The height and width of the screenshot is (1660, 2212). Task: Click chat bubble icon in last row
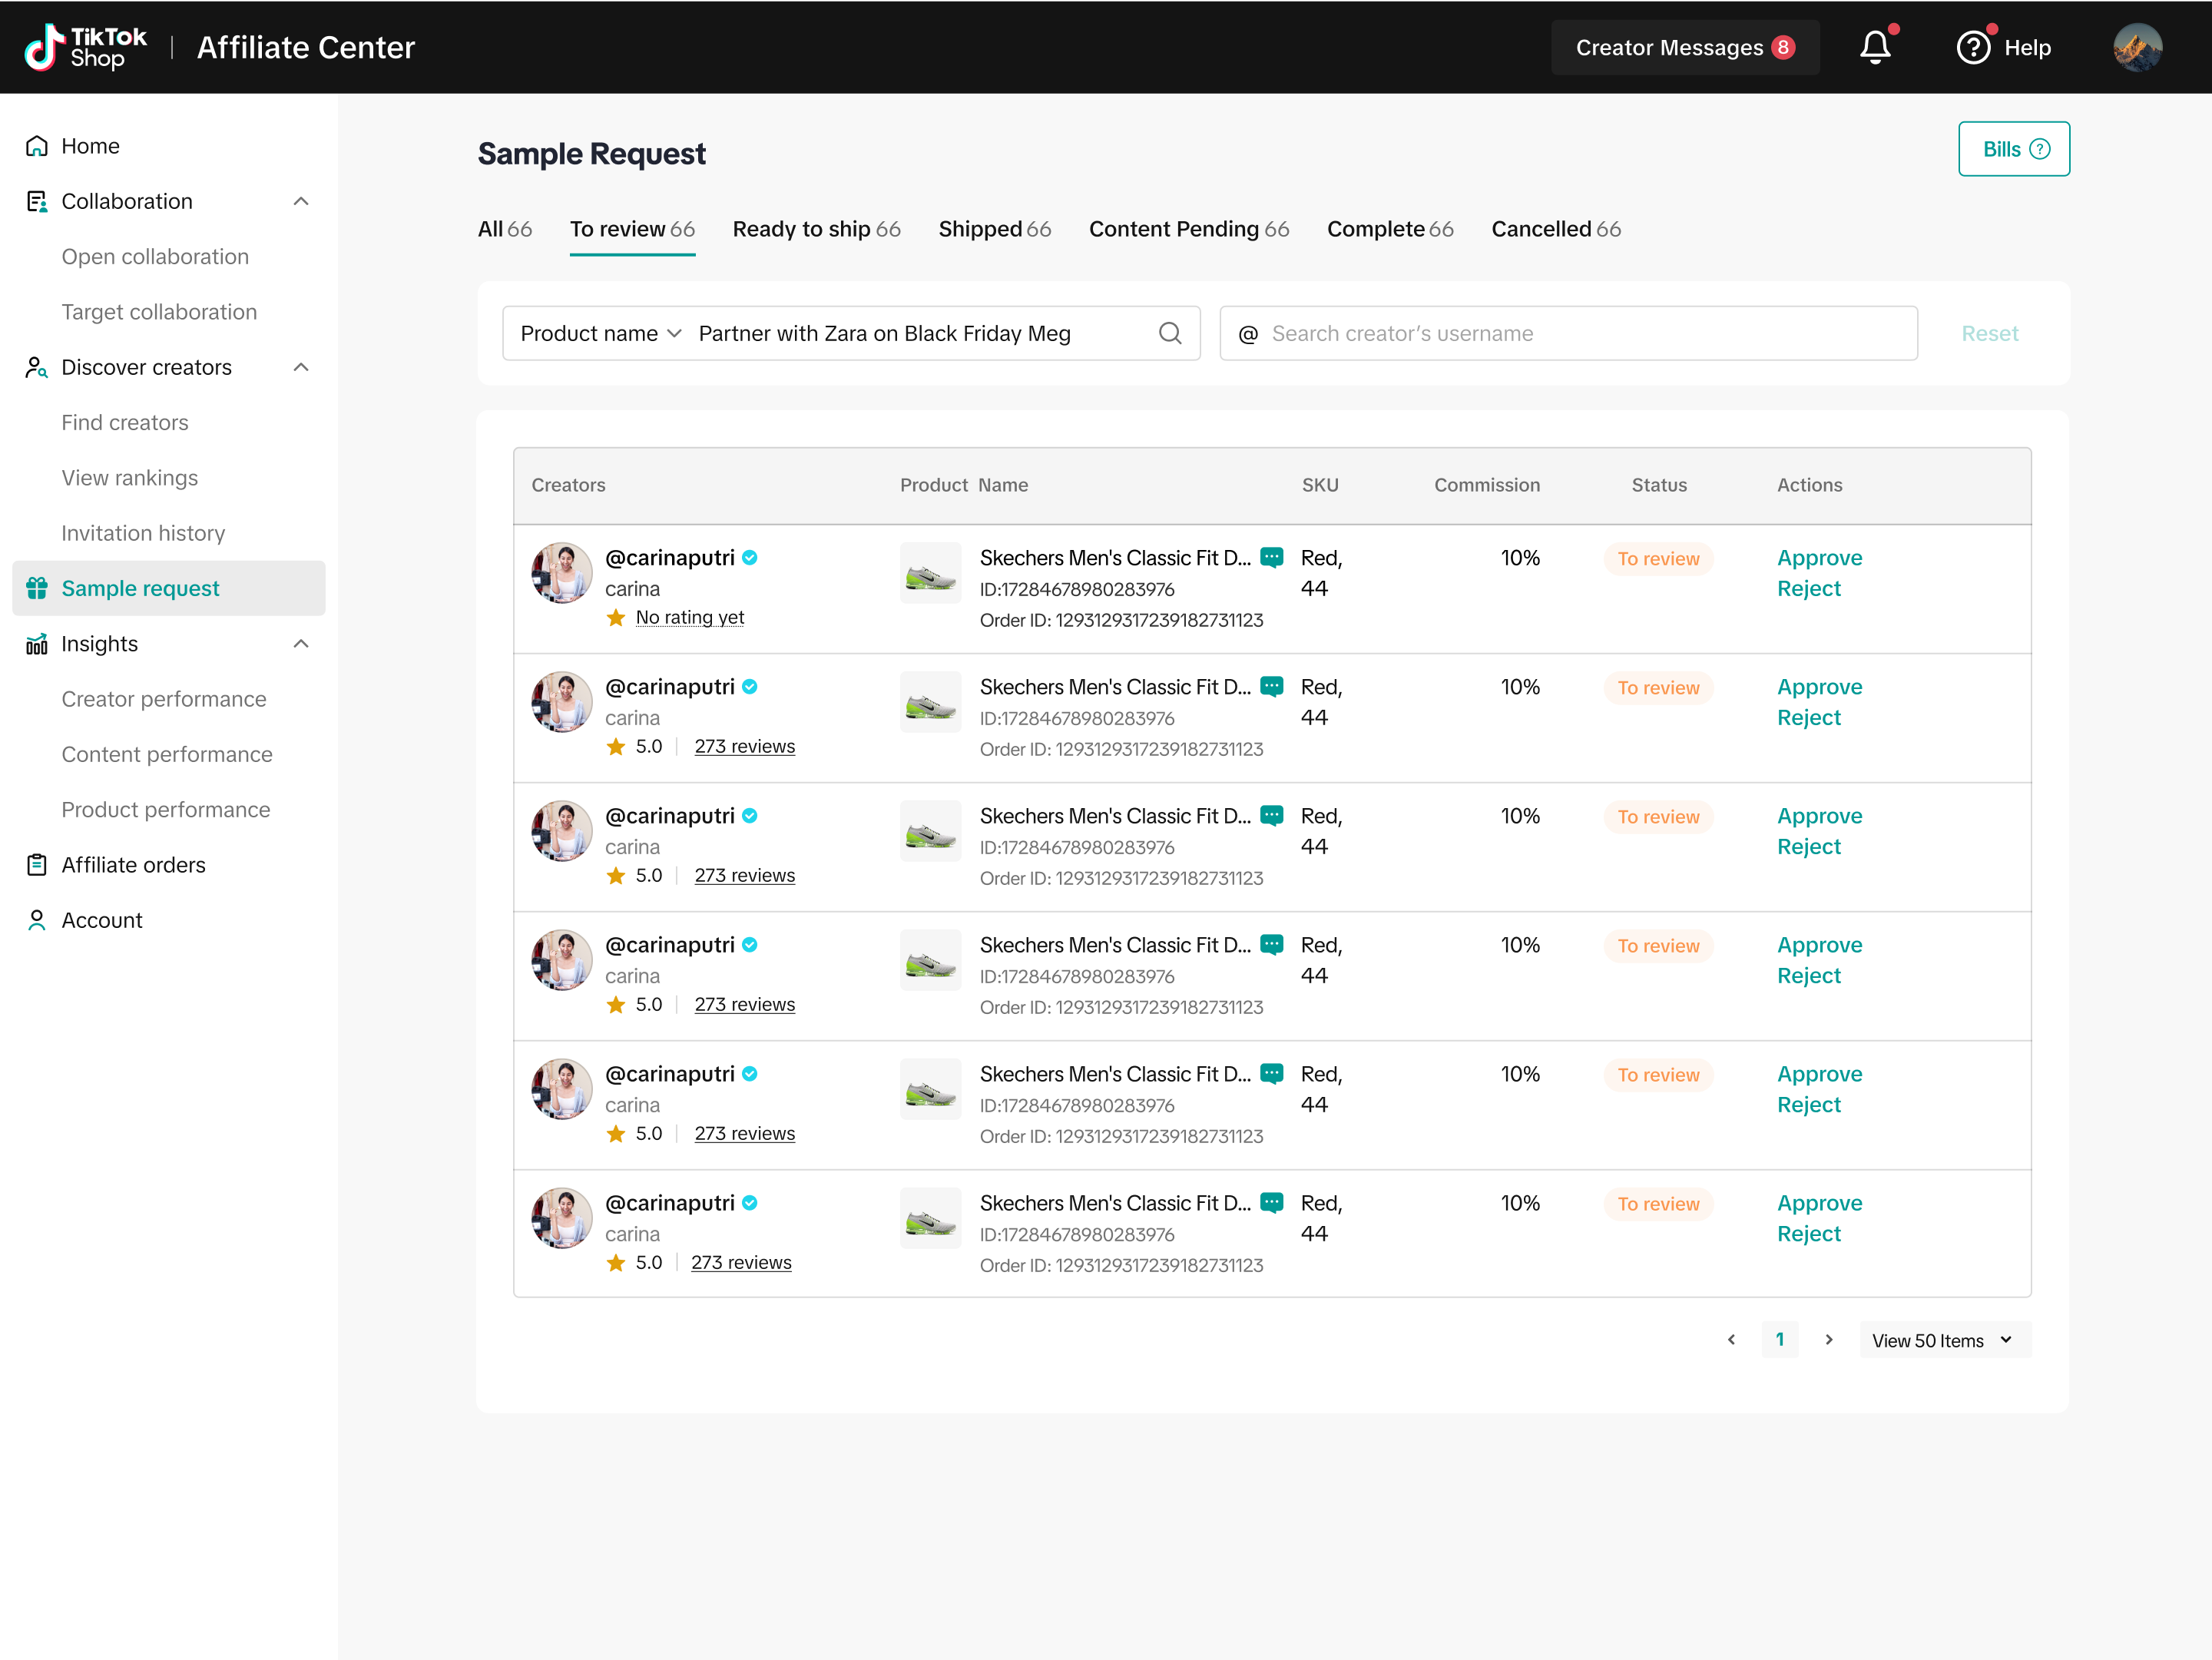click(x=1272, y=1202)
